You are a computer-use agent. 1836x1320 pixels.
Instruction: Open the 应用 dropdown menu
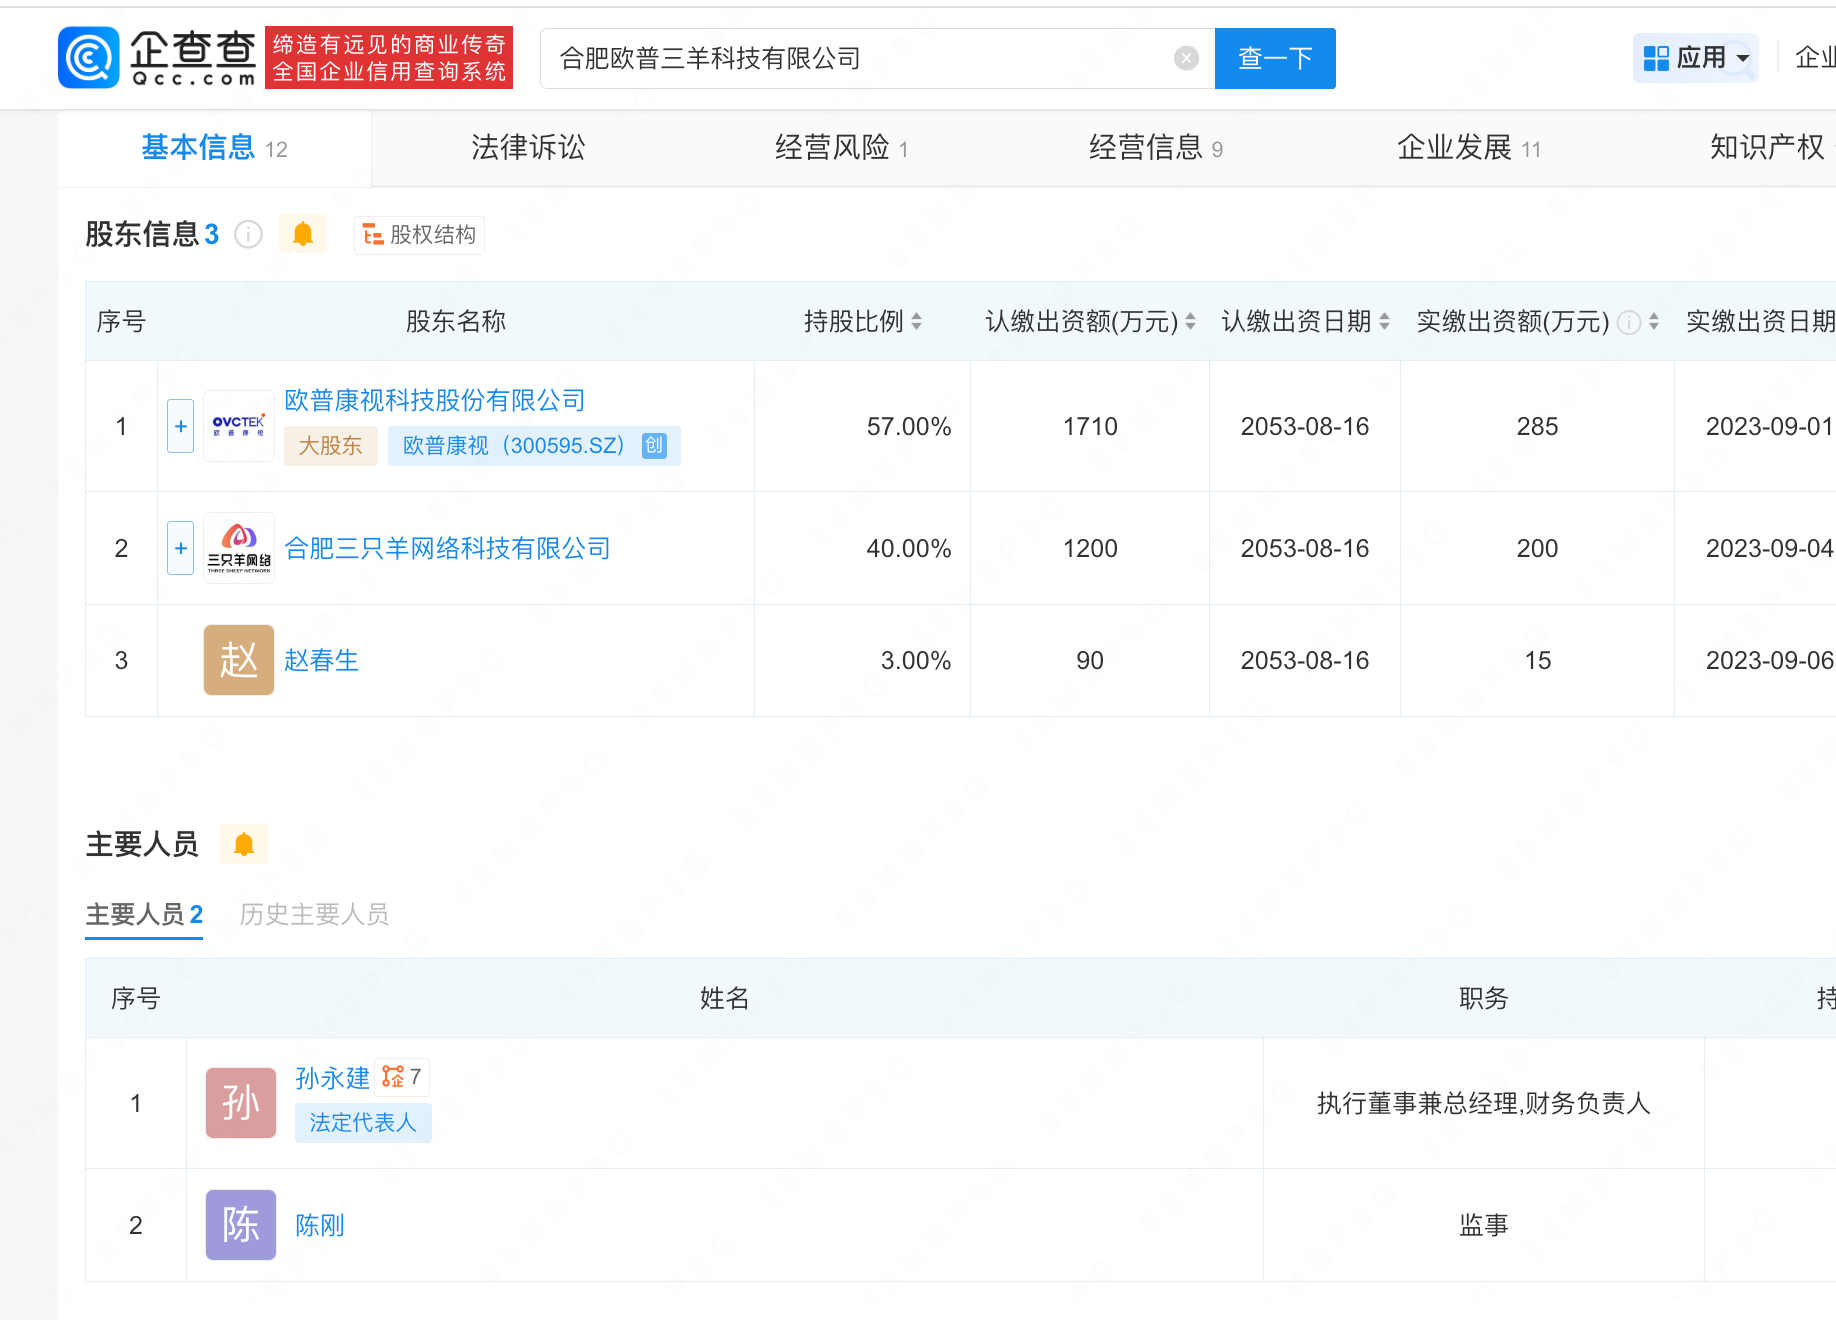[1696, 58]
